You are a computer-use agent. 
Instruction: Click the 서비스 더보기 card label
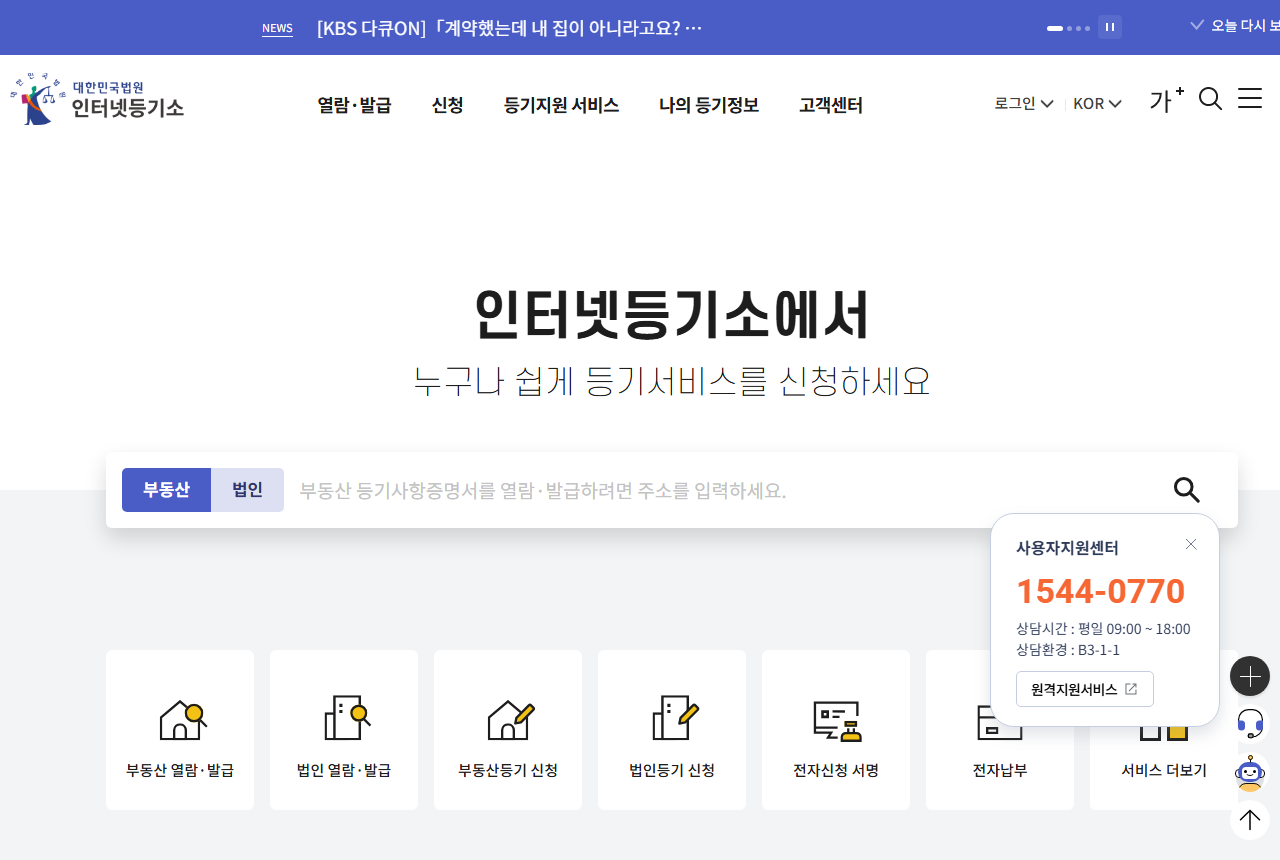[x=1164, y=770]
